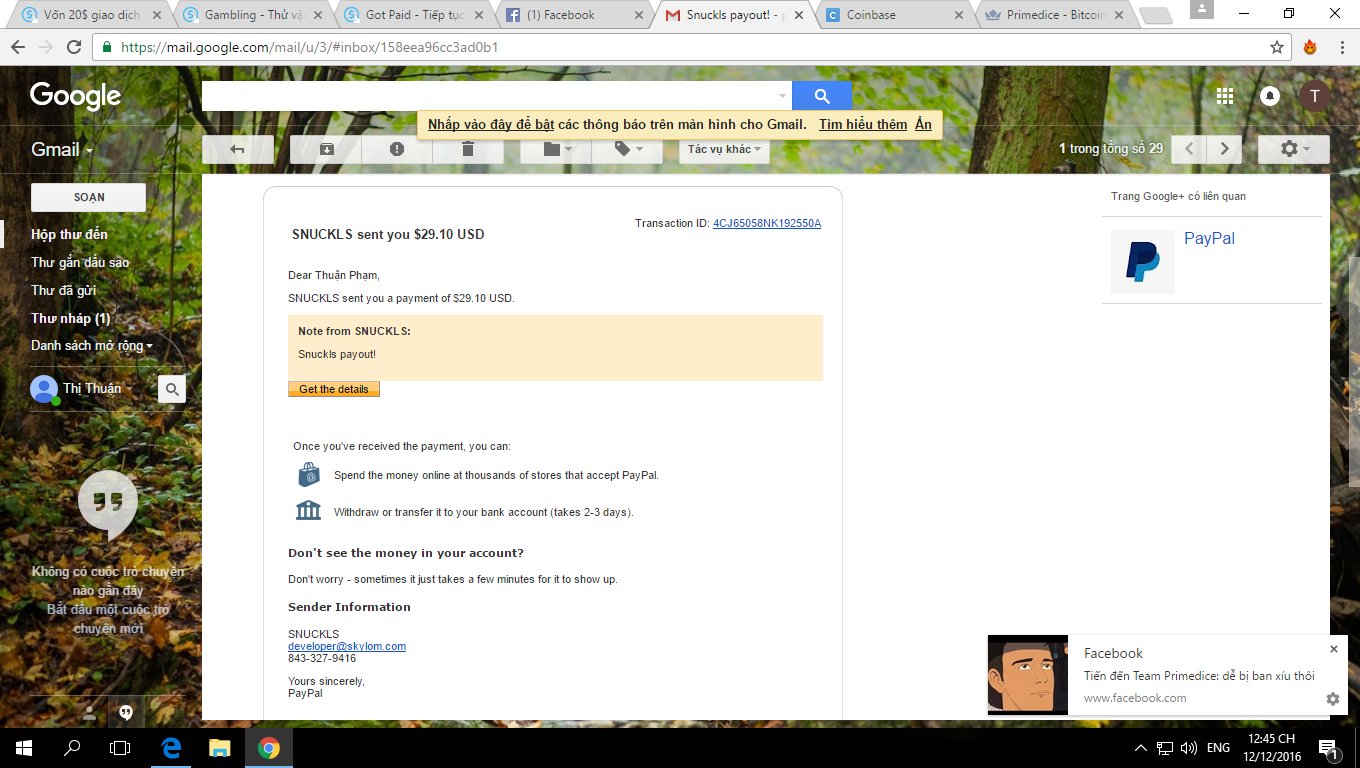Switch to Hangouts conversations tab icon
Screen dimensions: 1360x768
point(126,713)
